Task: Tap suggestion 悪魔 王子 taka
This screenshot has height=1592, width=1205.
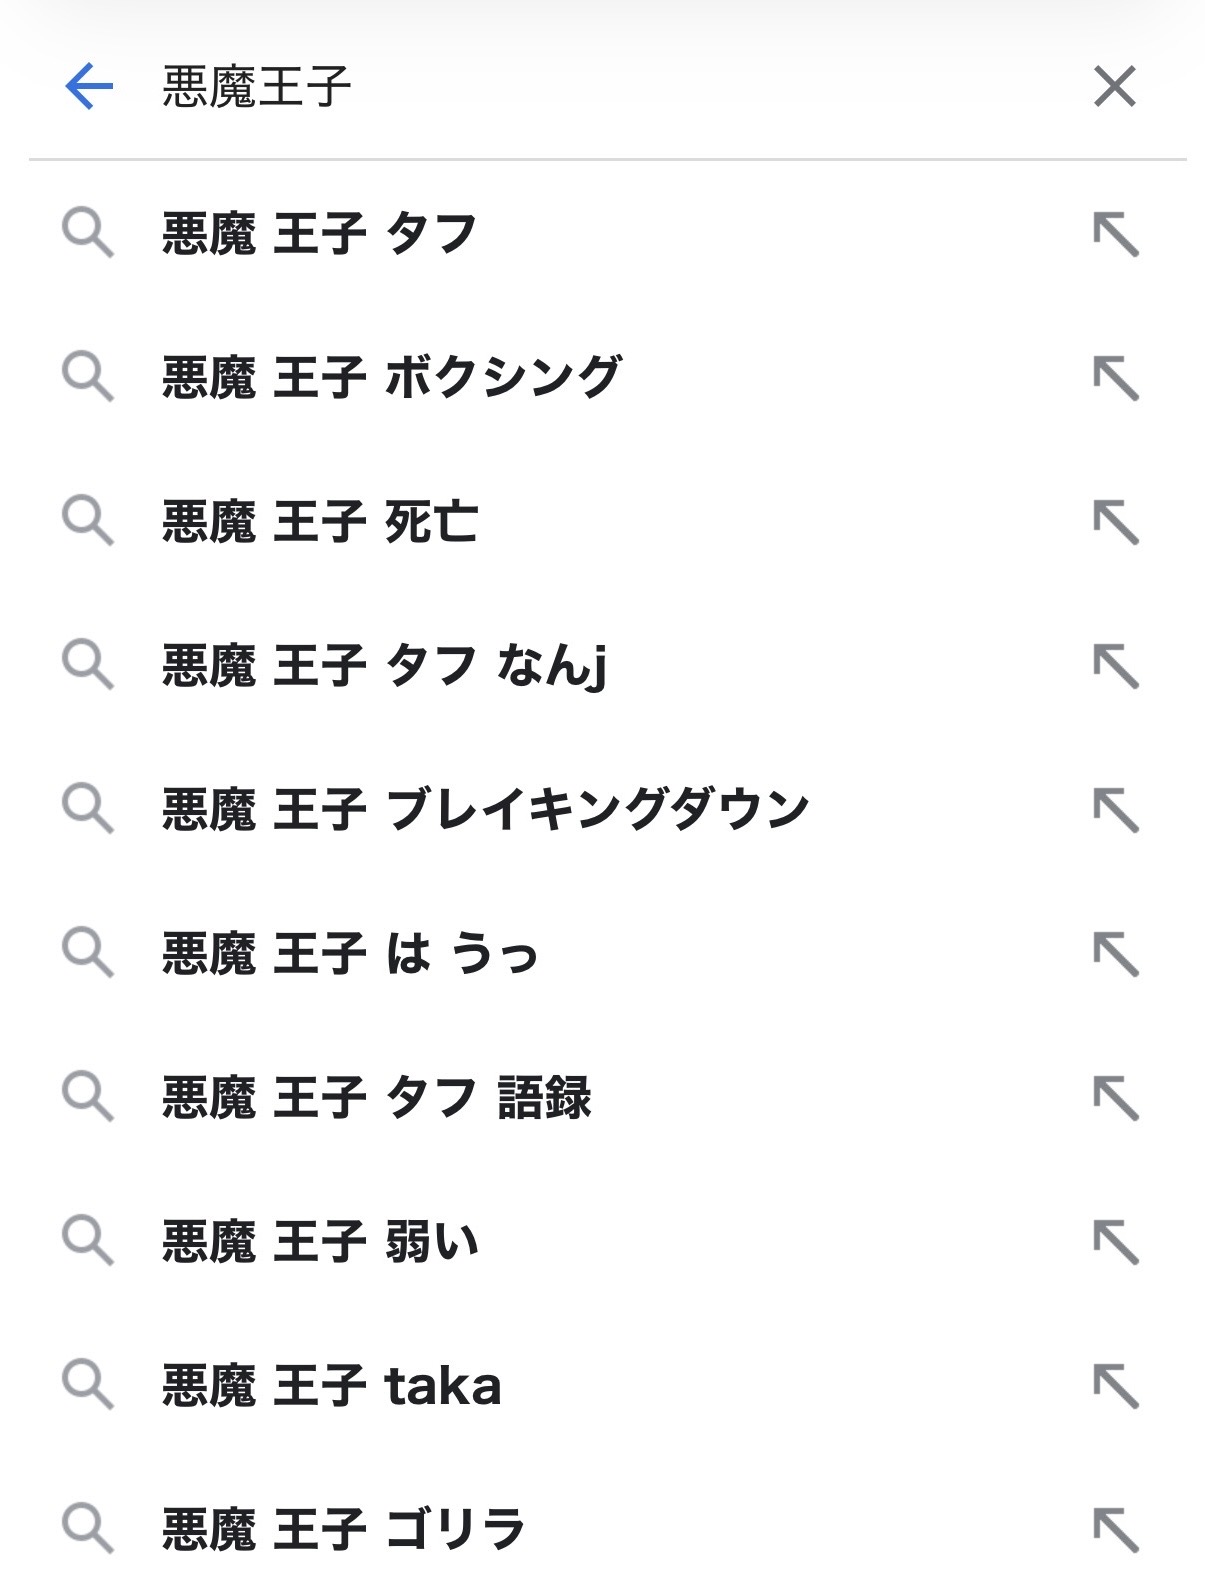Action: [x=332, y=1385]
